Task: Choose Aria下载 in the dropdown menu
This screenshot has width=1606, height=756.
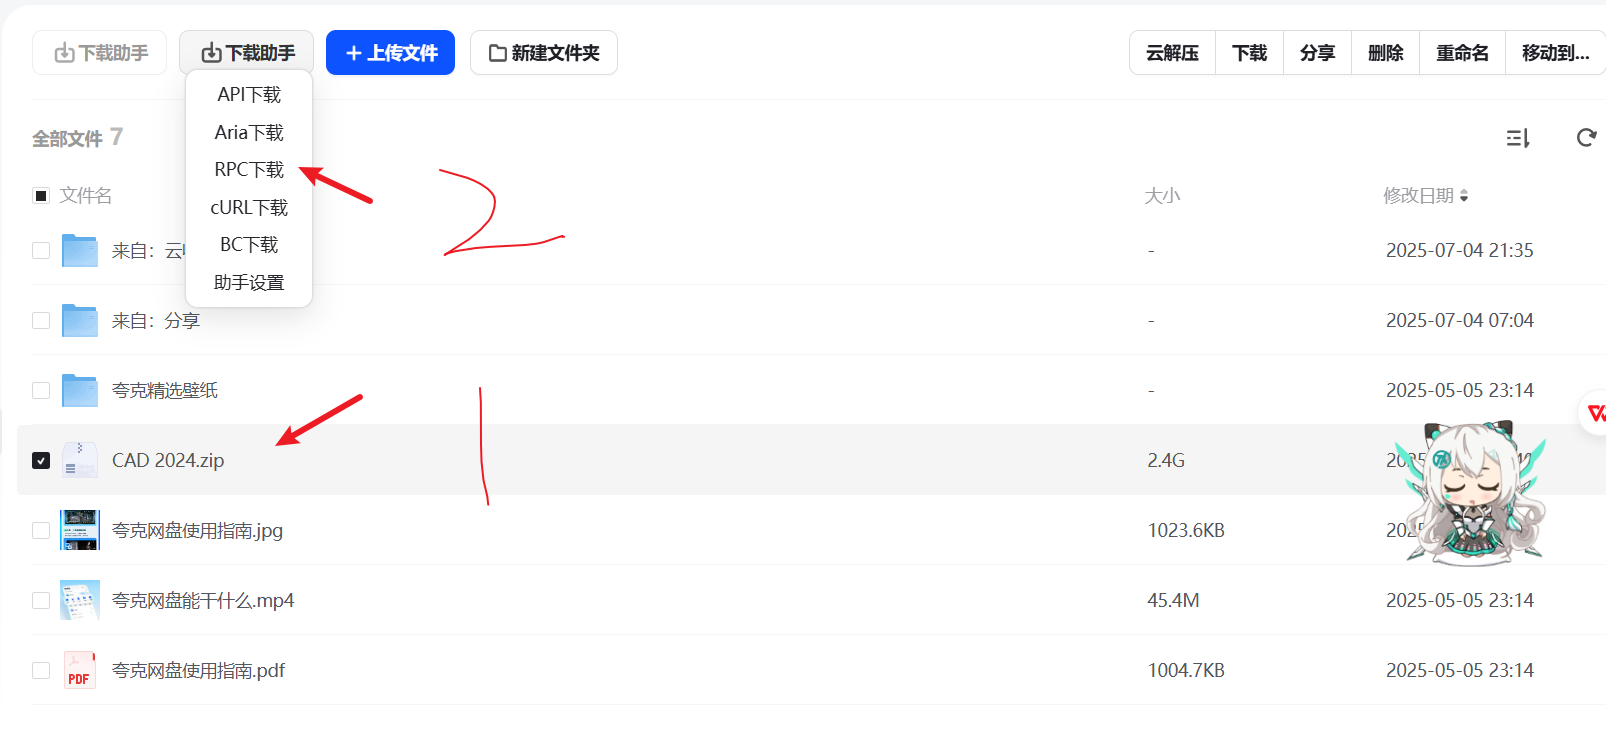Action: [249, 132]
